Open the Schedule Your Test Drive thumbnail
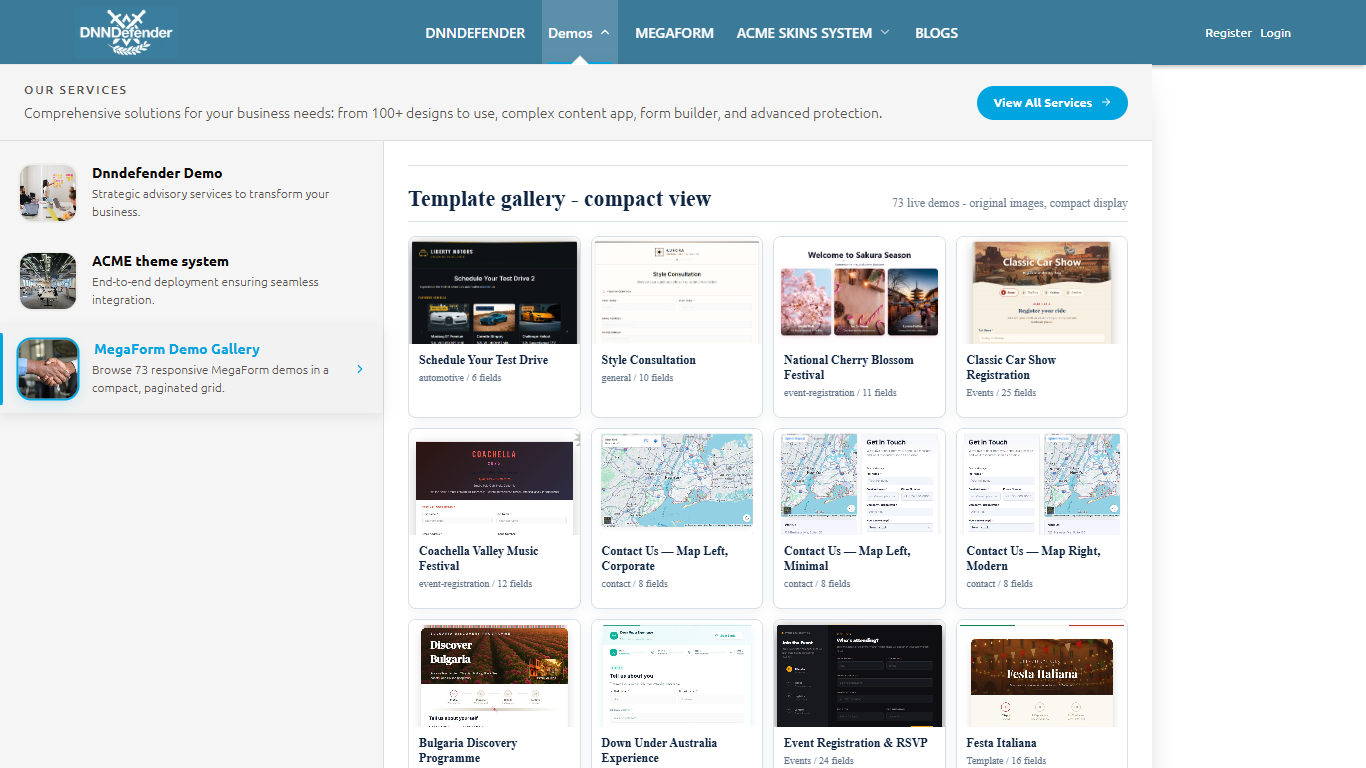Screen dimensions: 1366x768 point(495,292)
